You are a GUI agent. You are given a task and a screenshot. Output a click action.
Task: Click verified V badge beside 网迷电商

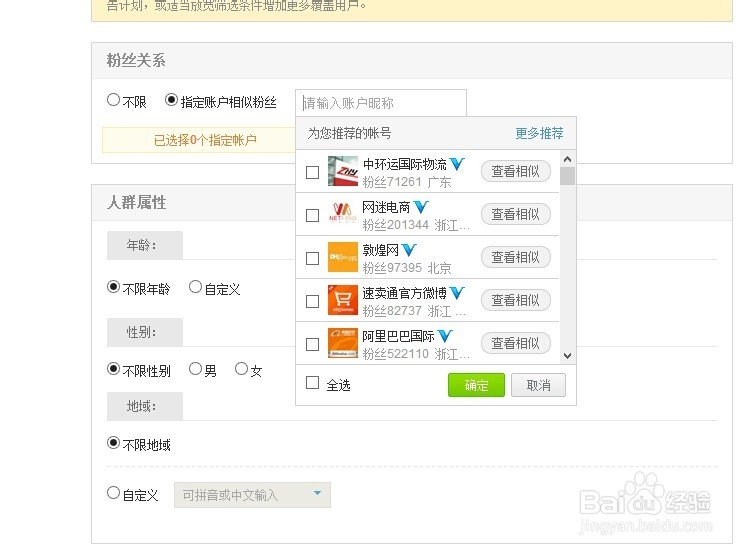tap(421, 207)
